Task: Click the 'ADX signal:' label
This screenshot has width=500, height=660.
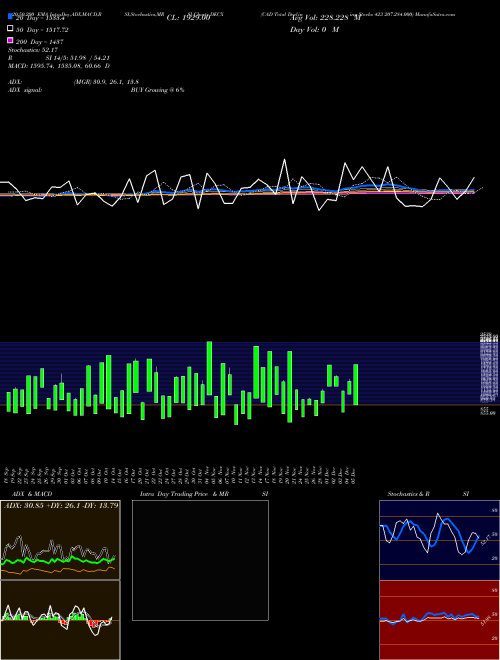Action: (25, 90)
